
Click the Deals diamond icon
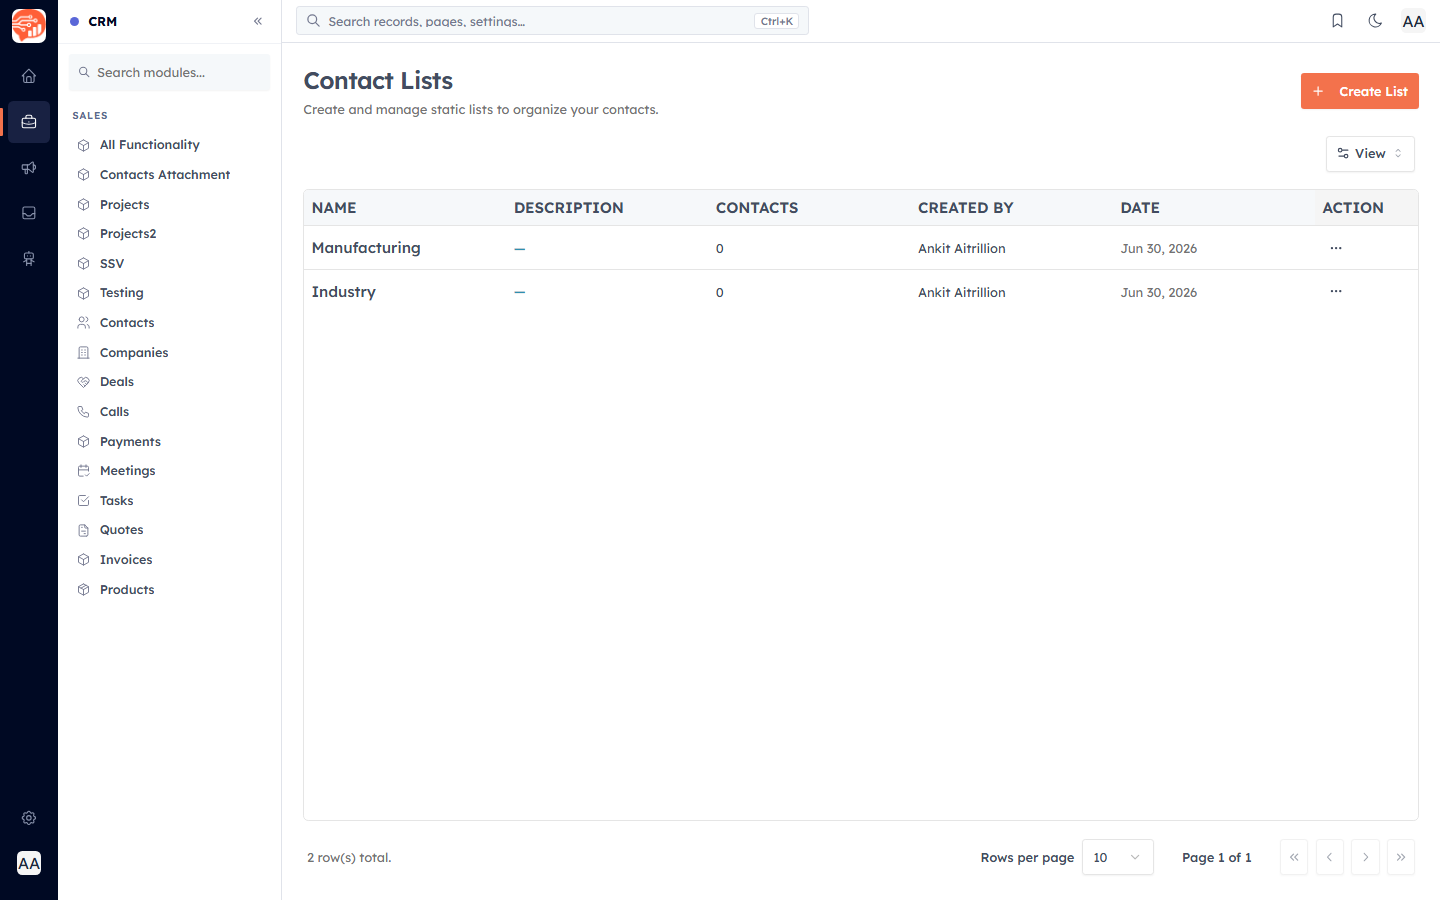click(84, 382)
